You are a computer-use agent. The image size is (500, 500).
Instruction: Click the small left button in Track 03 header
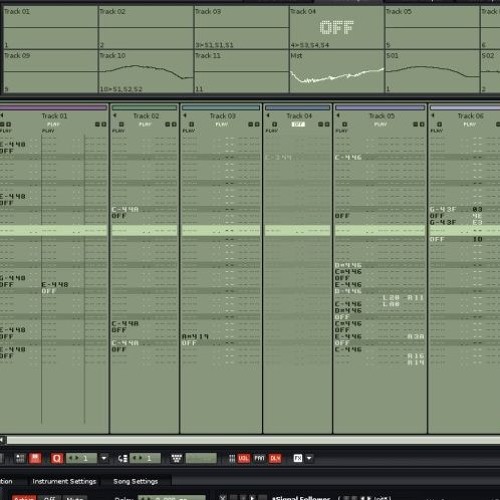pos(192,124)
